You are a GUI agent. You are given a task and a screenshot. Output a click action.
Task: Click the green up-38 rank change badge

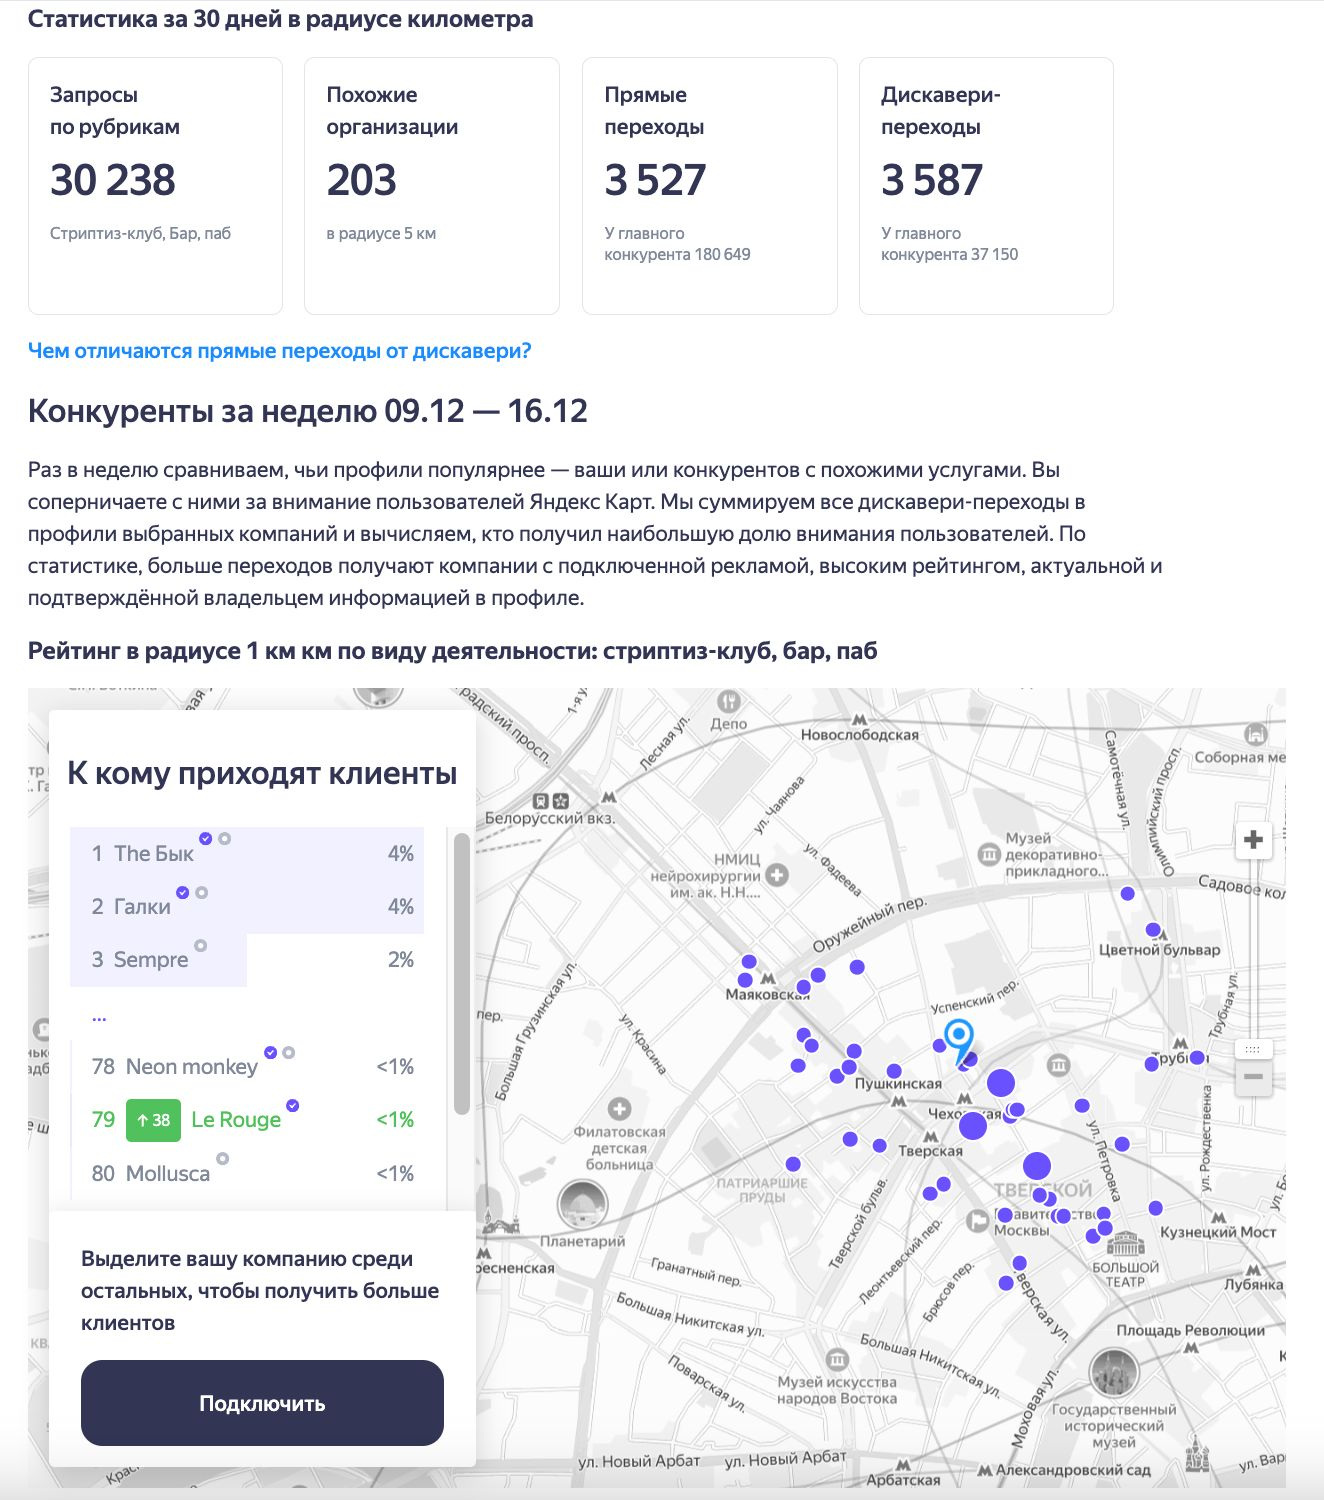[153, 1120]
